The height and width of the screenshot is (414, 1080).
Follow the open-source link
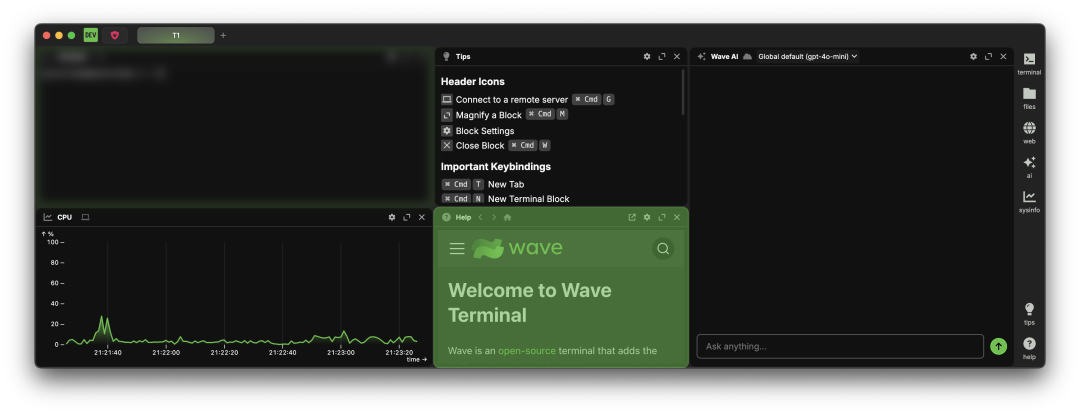pyautogui.click(x=527, y=351)
